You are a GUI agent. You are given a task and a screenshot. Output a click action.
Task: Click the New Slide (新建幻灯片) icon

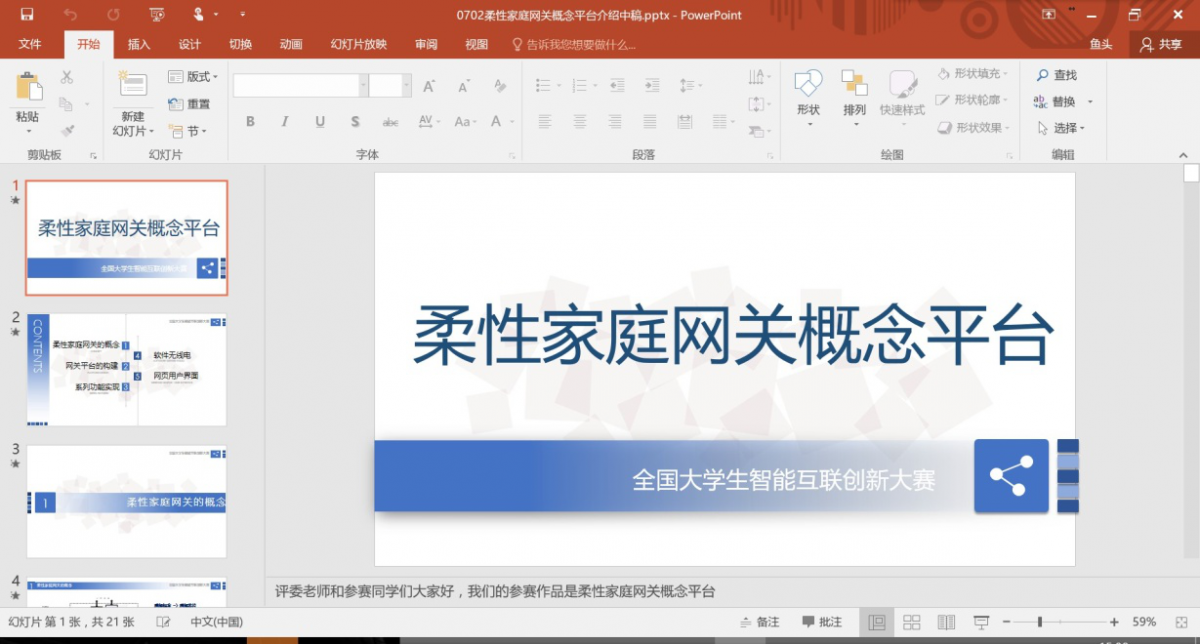pyautogui.click(x=132, y=88)
